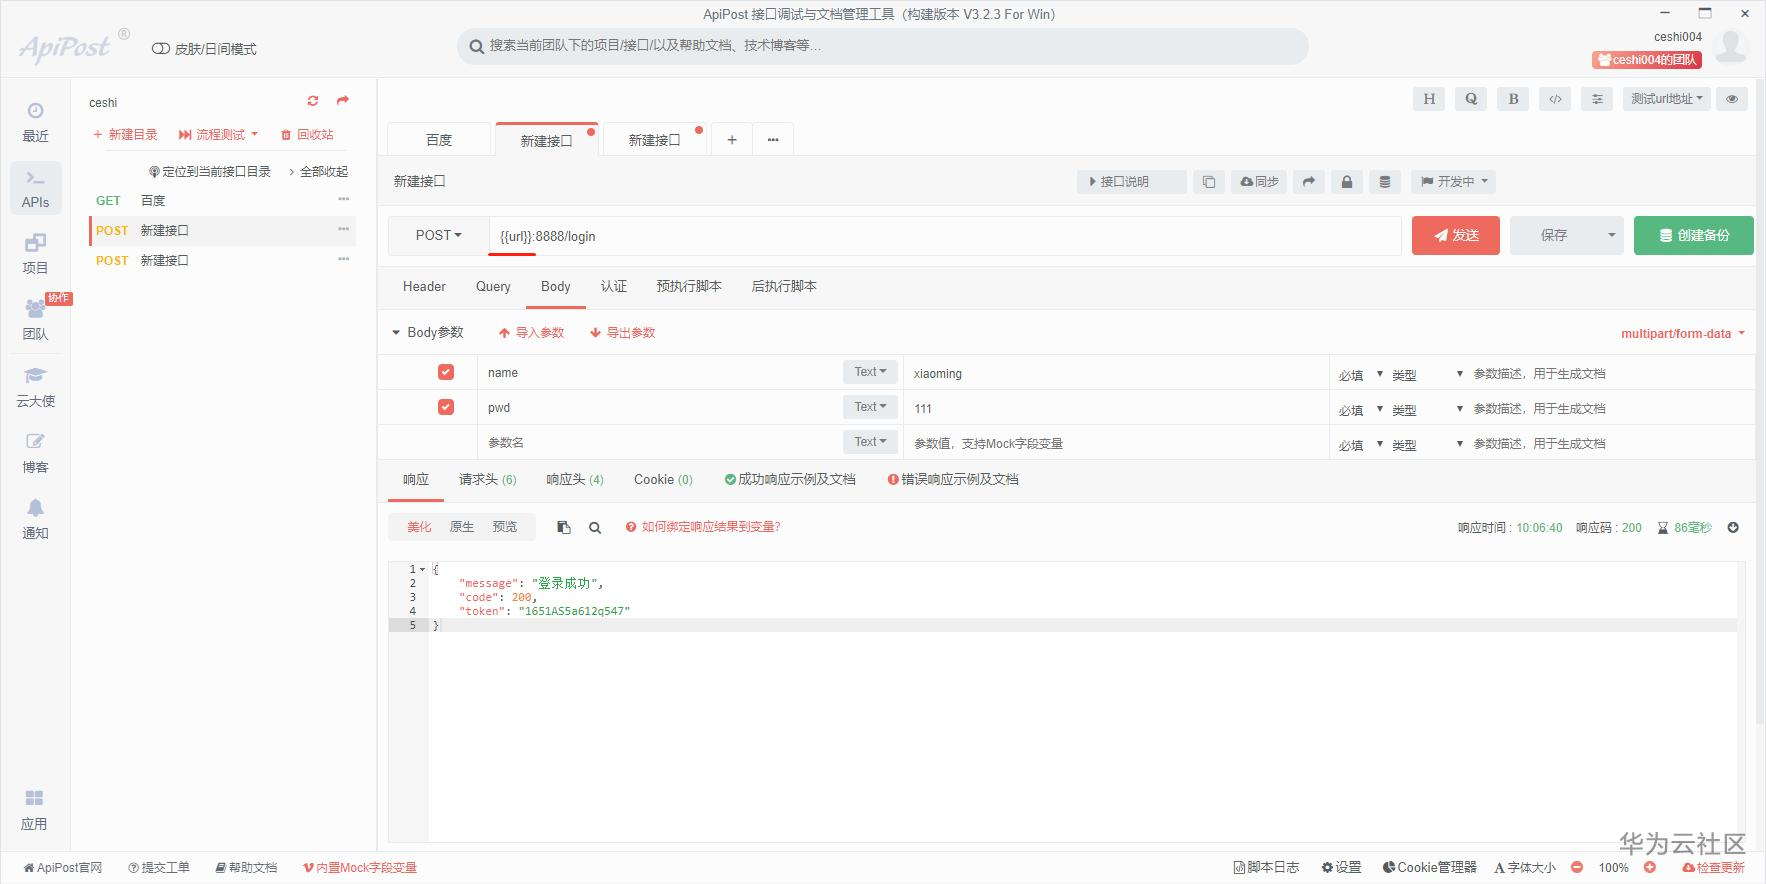Click the Q toolbar button
The image size is (1766, 884).
[1471, 99]
